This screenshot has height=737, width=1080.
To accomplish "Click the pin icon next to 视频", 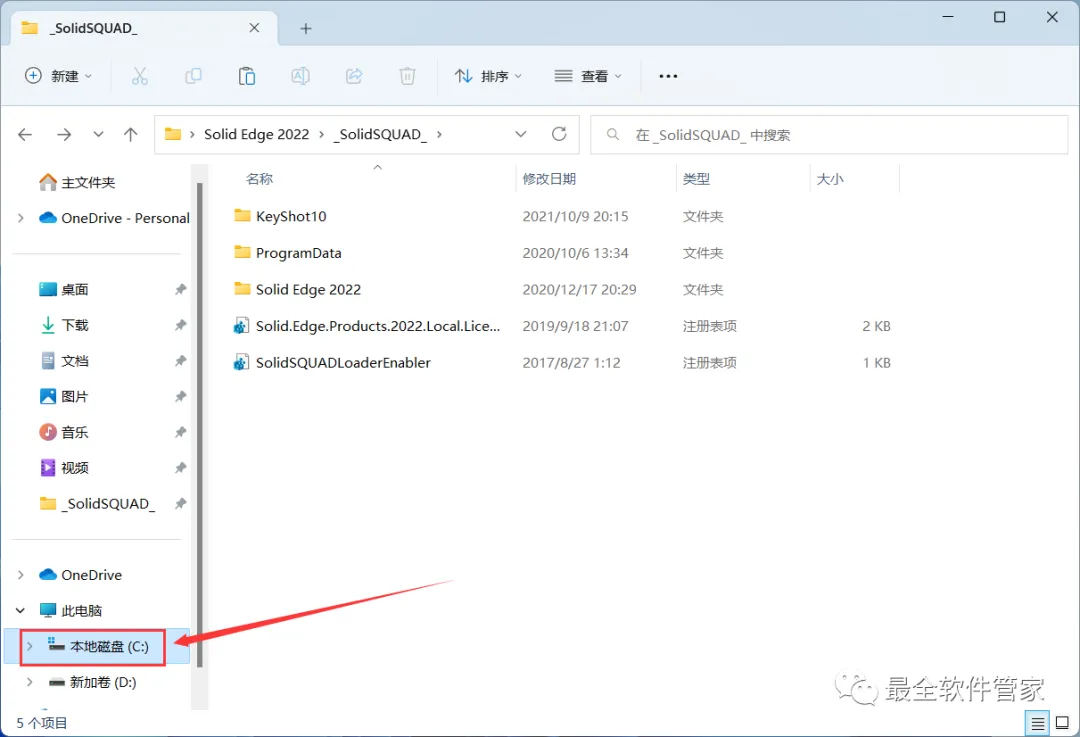I will point(180,468).
